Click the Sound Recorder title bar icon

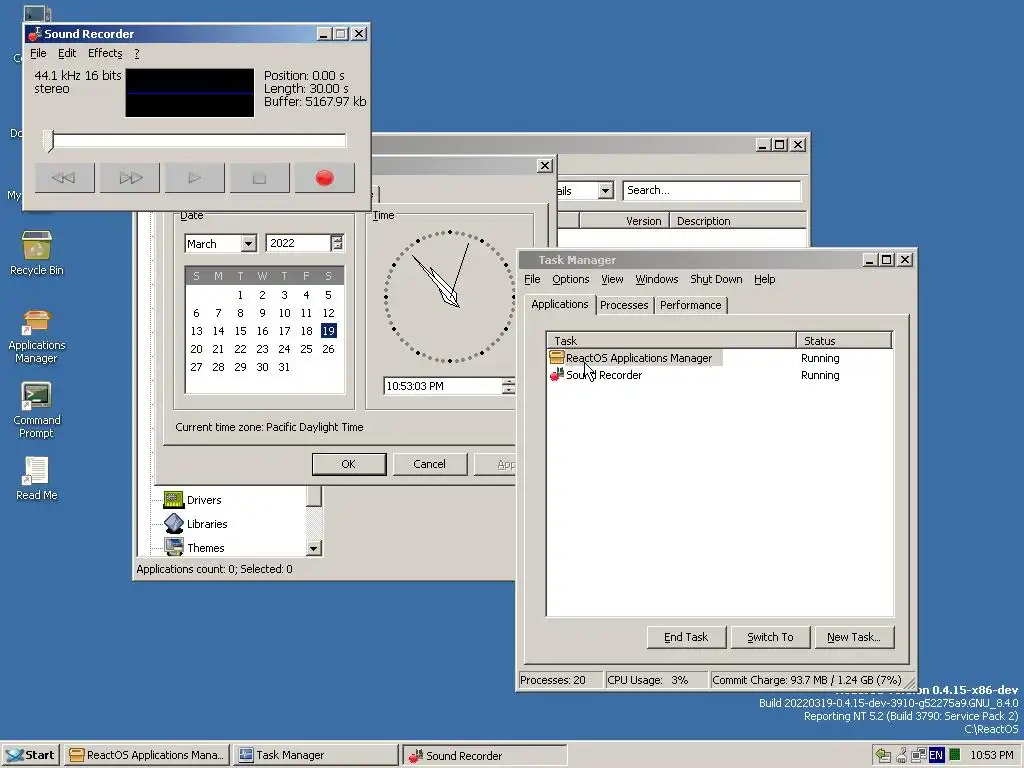35,34
